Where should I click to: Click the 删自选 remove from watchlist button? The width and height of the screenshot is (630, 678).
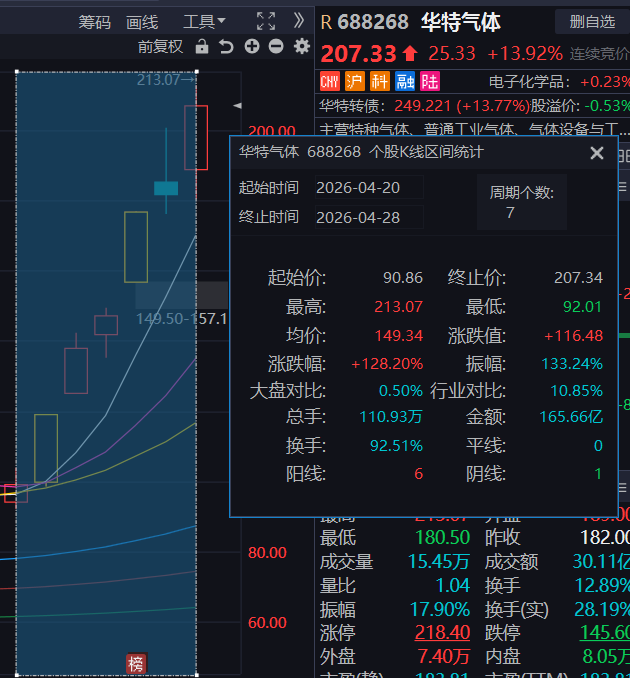[592, 22]
